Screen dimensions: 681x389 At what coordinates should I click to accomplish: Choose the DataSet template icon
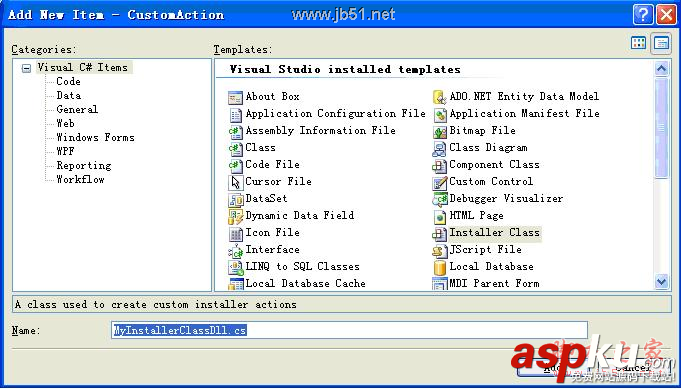[235, 199]
